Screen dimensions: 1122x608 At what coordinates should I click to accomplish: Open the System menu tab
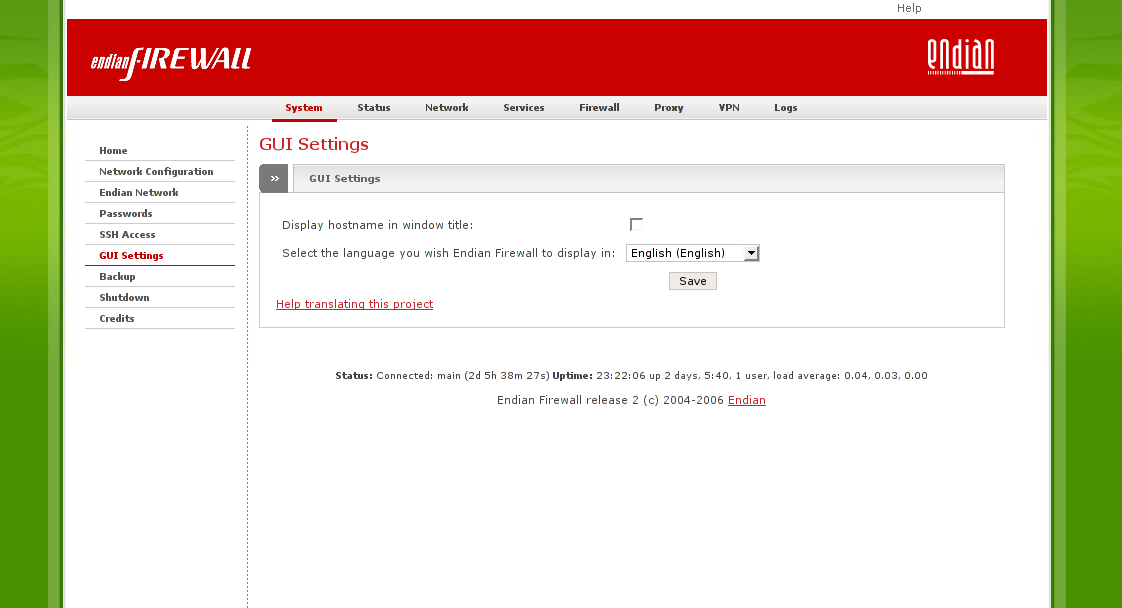pyautogui.click(x=304, y=108)
